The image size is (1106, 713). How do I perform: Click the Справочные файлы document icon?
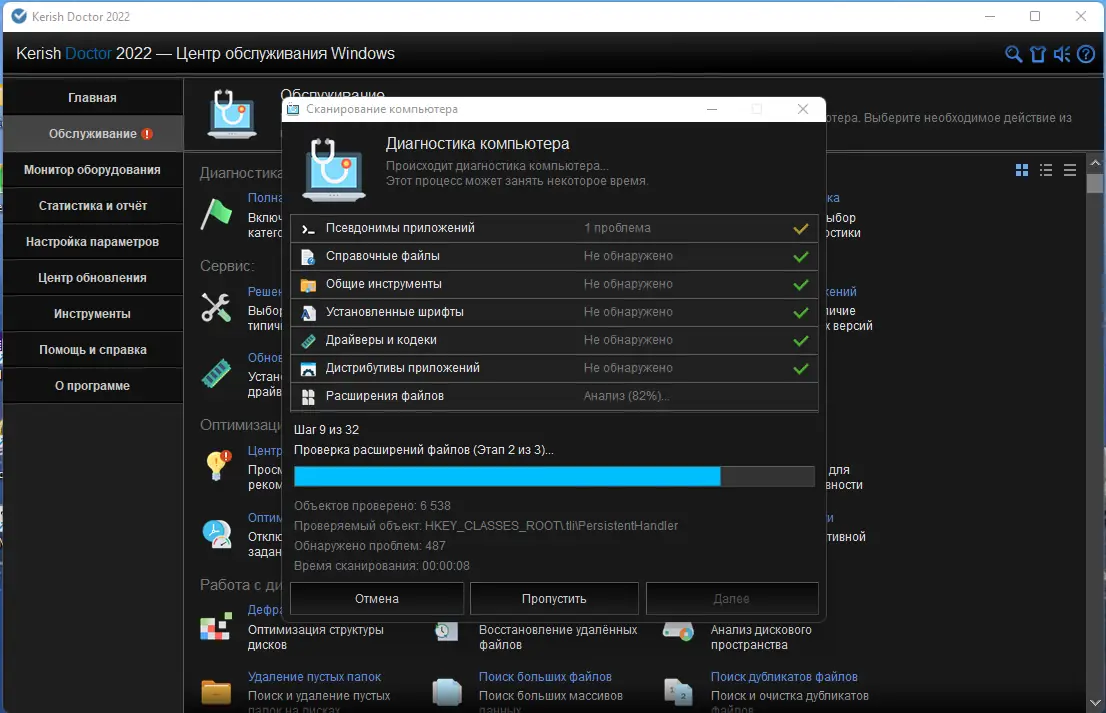(308, 257)
